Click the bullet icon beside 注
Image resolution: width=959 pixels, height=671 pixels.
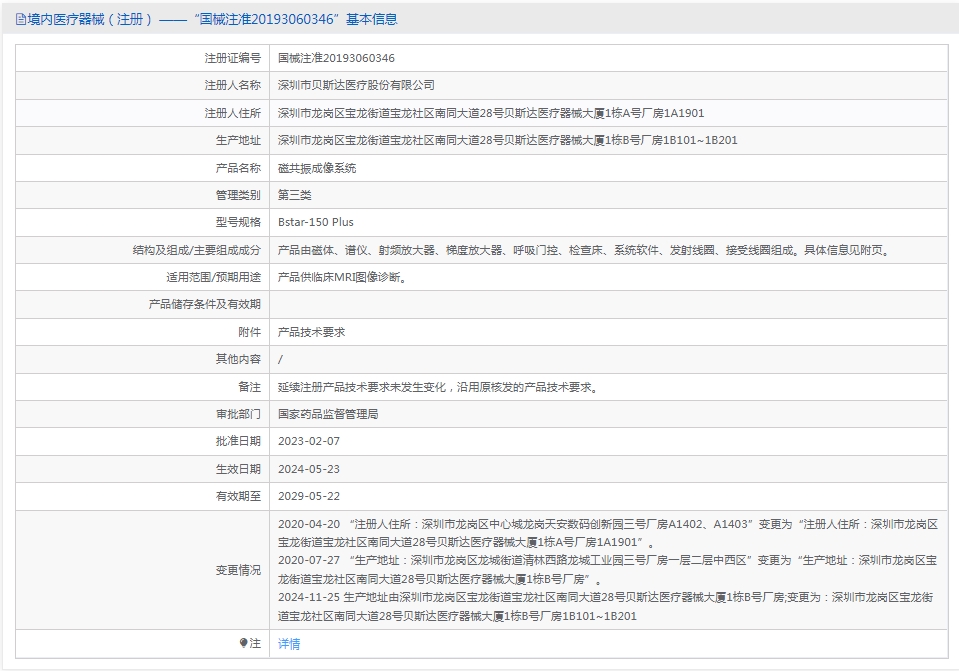point(243,643)
